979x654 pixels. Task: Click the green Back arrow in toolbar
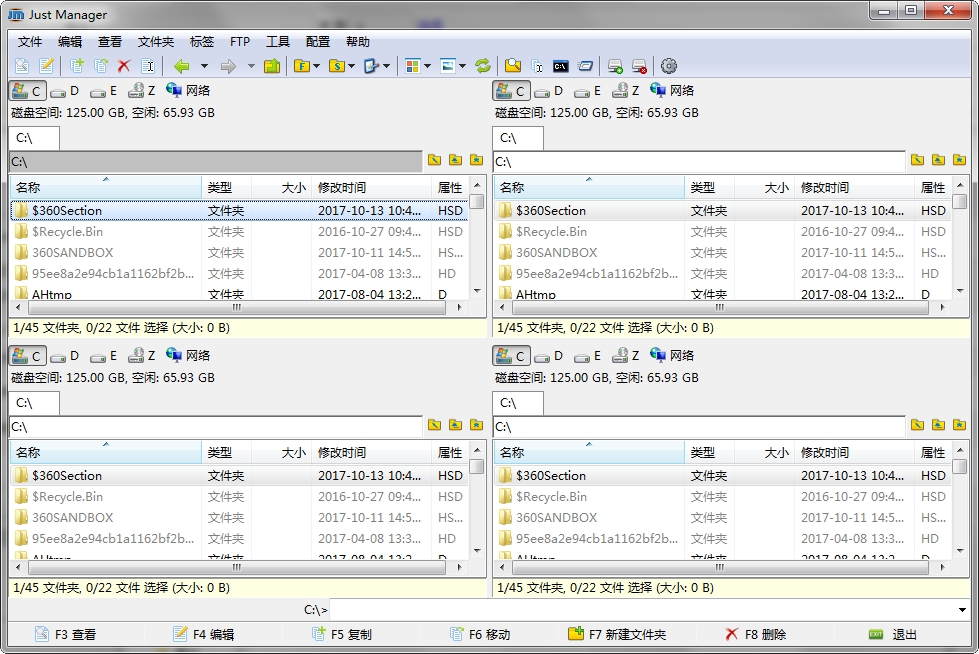click(x=181, y=66)
